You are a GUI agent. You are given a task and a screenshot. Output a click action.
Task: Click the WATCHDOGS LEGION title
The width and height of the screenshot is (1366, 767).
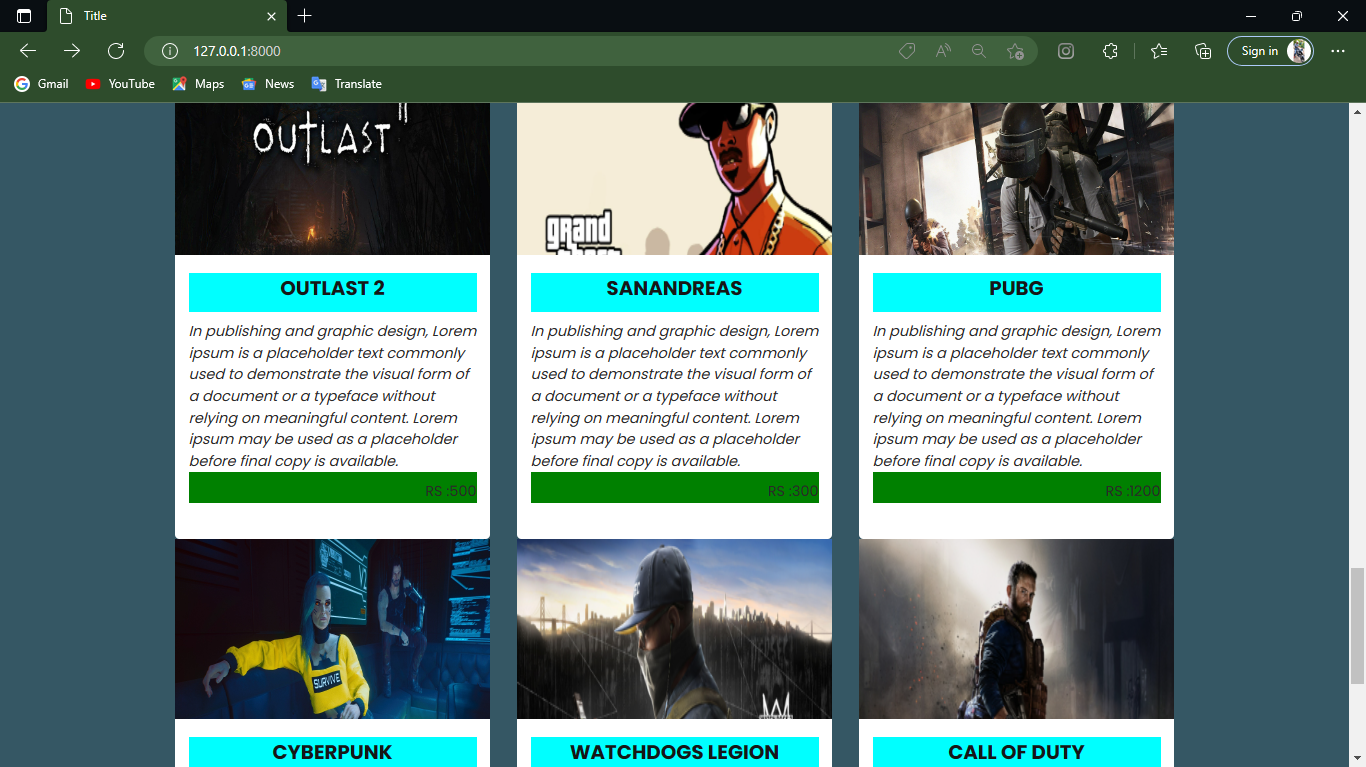(675, 752)
